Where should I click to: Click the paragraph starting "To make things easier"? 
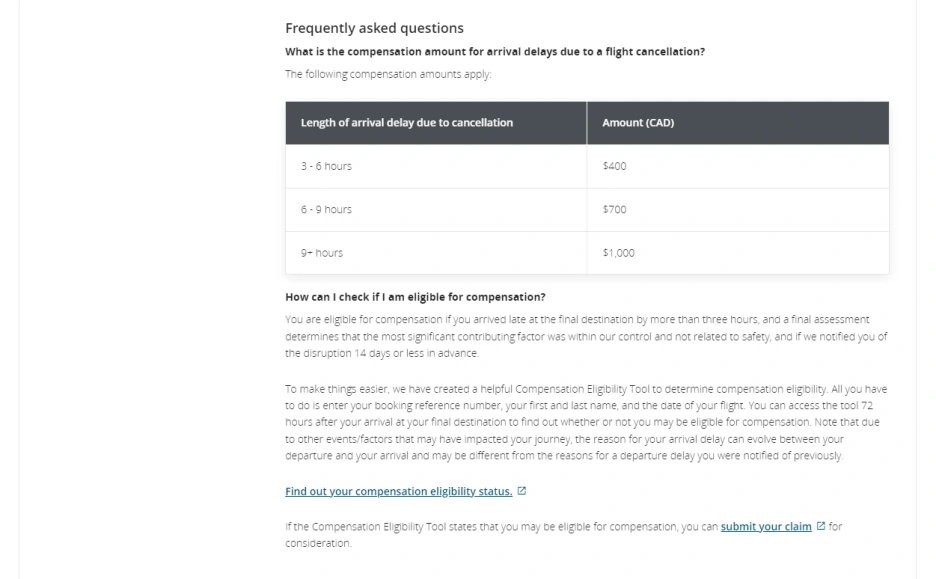pos(585,422)
